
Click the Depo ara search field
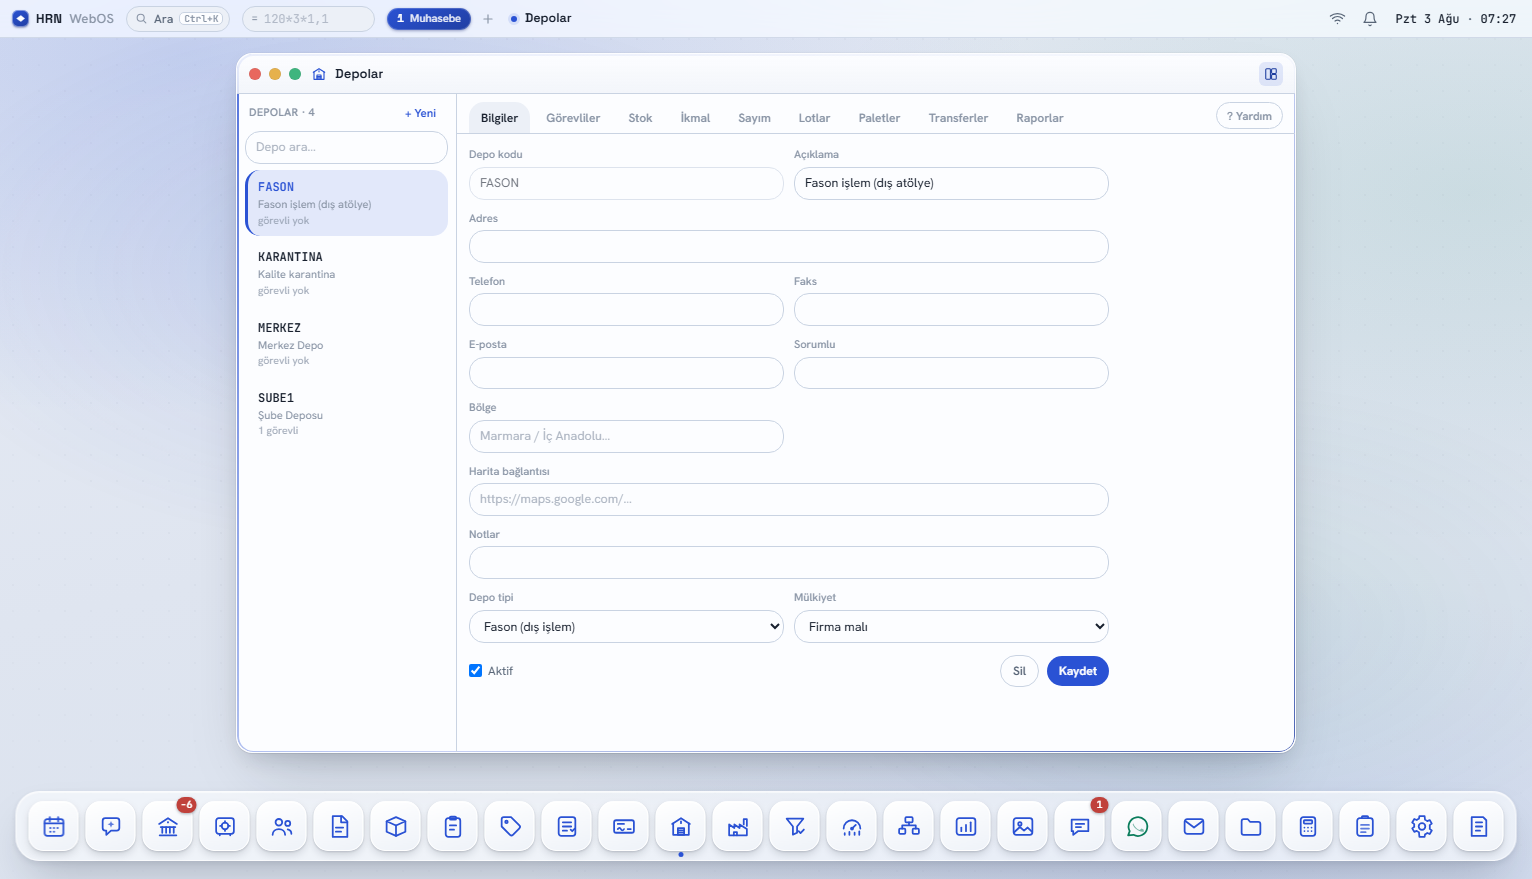(x=346, y=147)
